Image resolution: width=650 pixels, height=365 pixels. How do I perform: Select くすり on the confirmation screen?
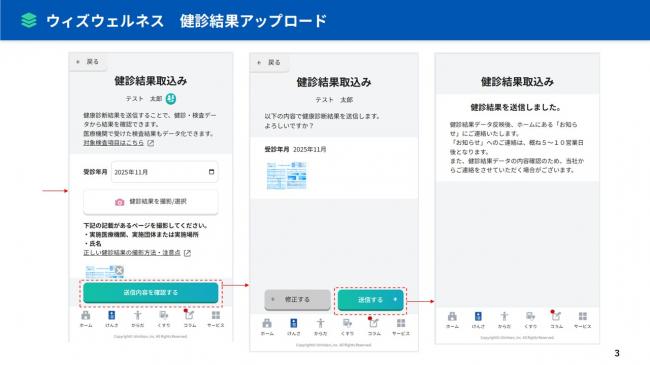pos(347,327)
